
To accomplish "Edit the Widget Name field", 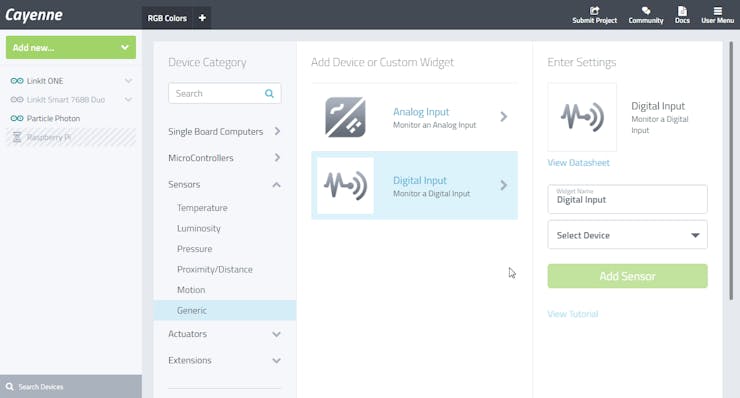I will (x=627, y=199).
